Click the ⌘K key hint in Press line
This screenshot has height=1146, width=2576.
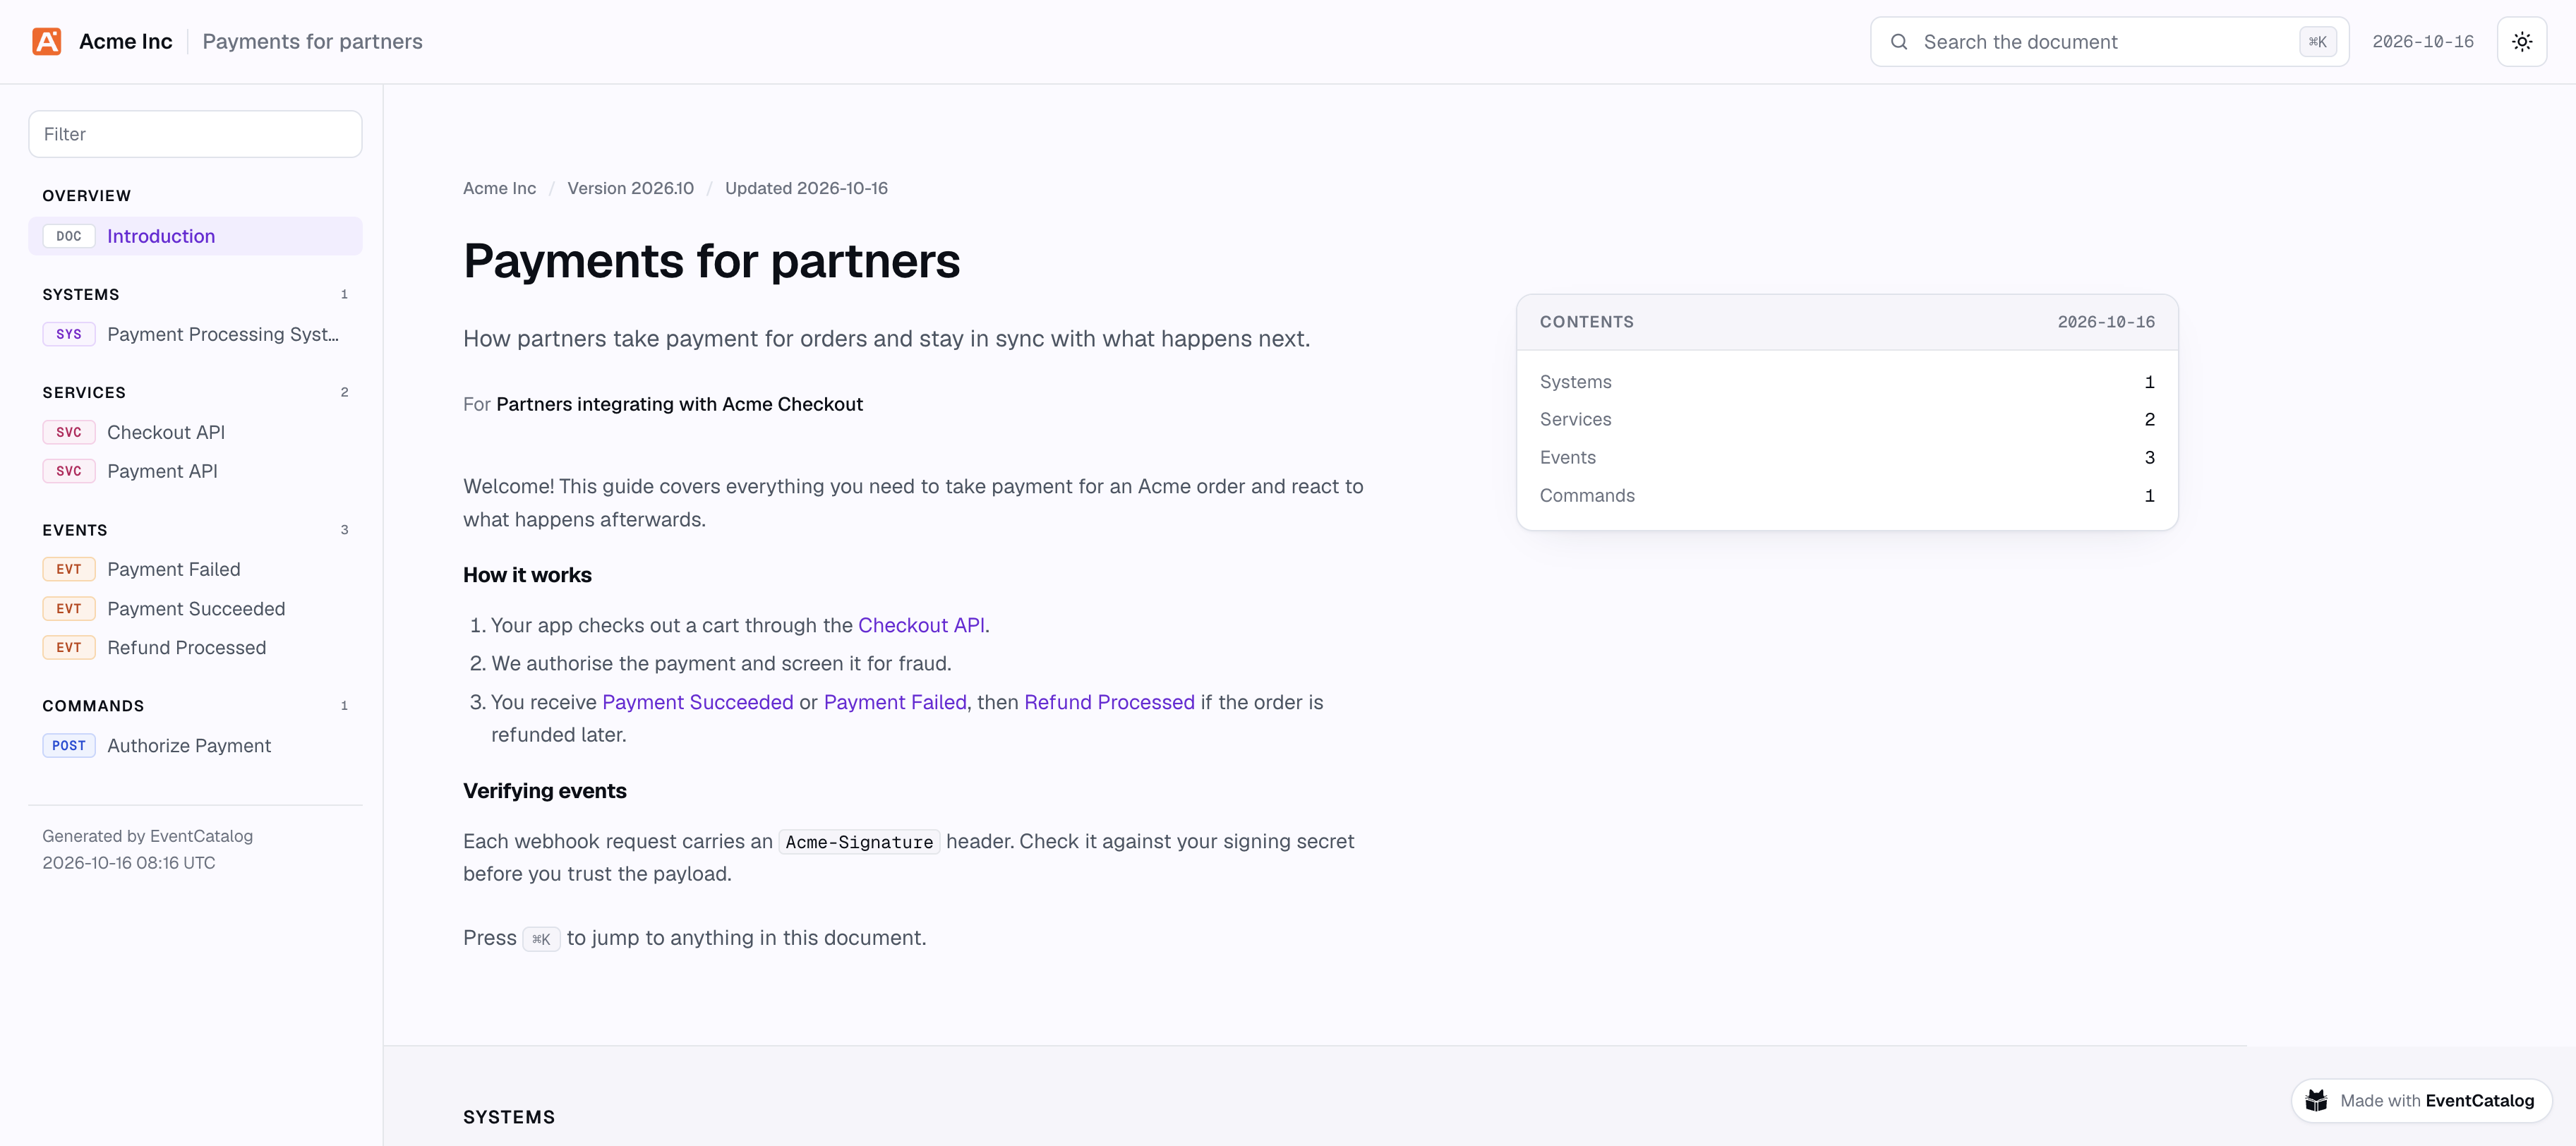click(x=541, y=939)
